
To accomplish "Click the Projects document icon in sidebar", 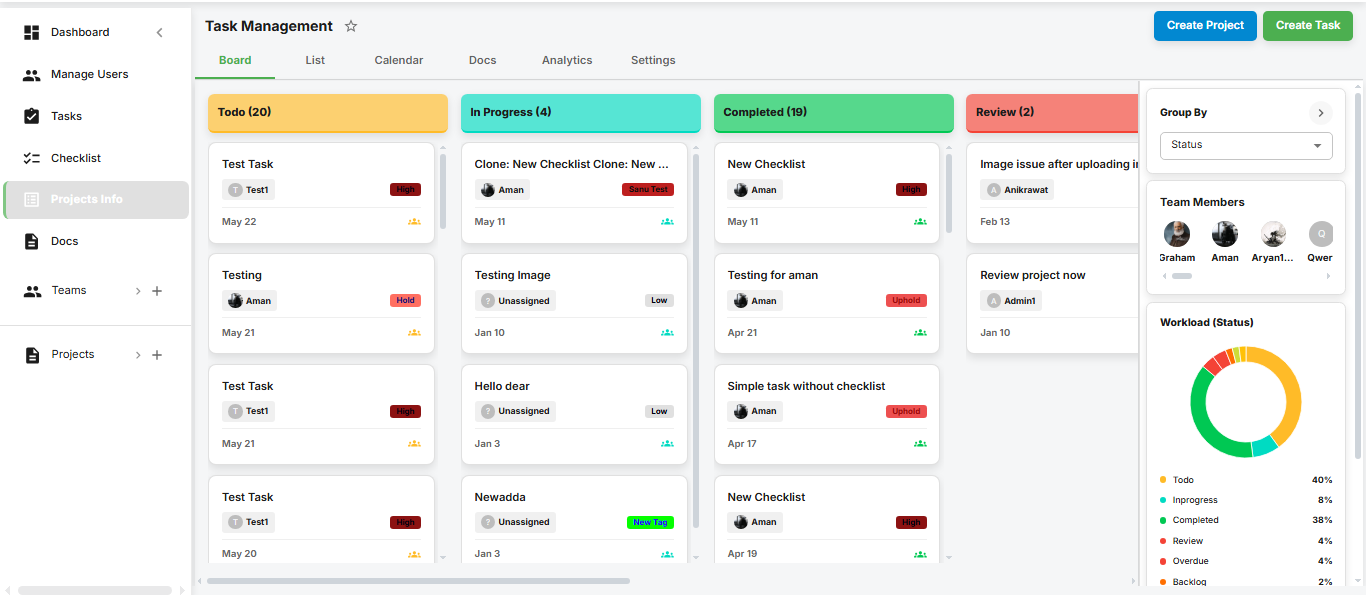I will [32, 355].
